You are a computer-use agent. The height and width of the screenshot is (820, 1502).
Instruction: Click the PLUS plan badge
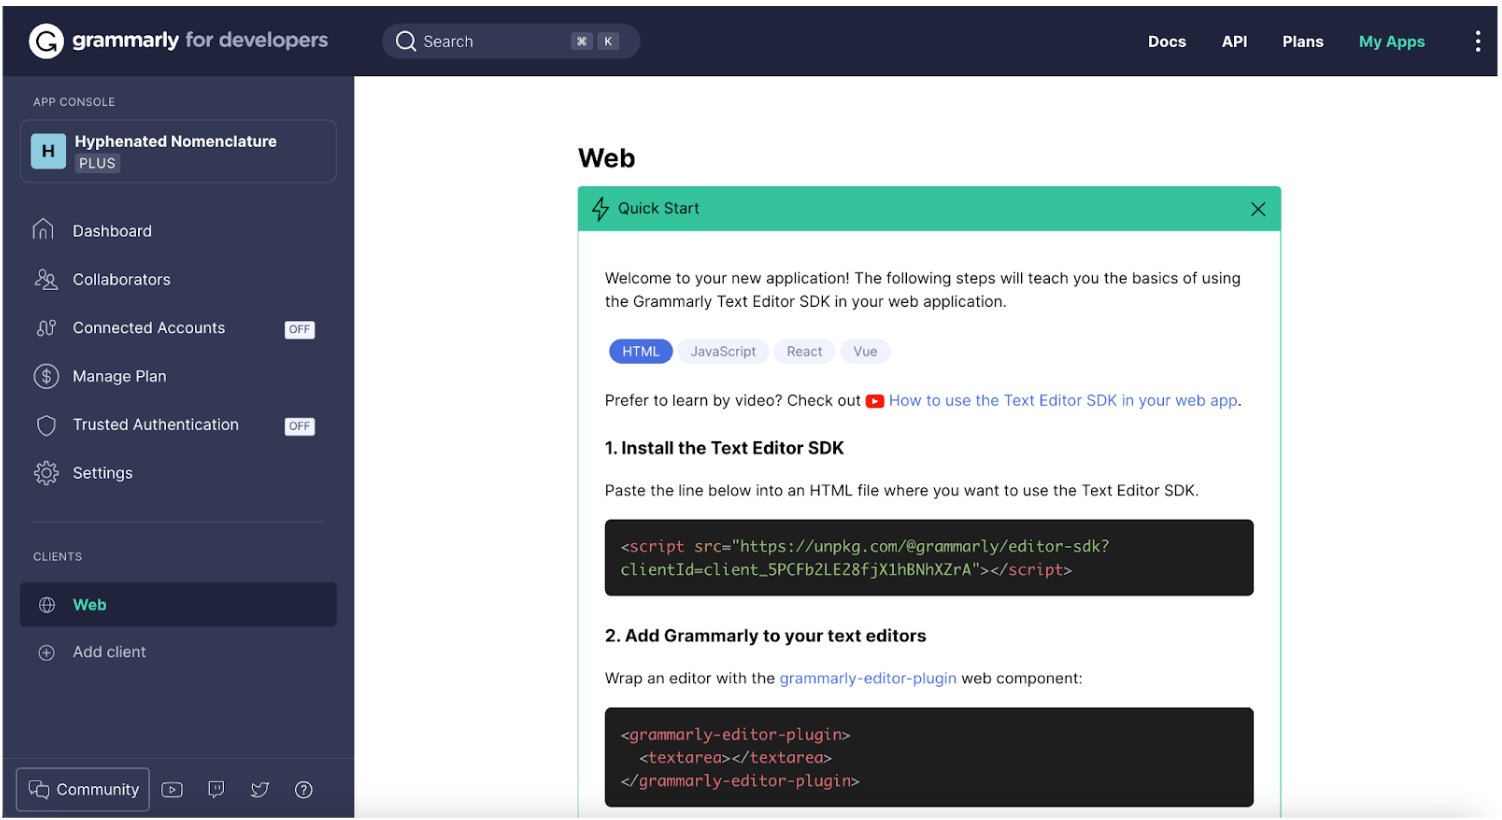coord(97,163)
